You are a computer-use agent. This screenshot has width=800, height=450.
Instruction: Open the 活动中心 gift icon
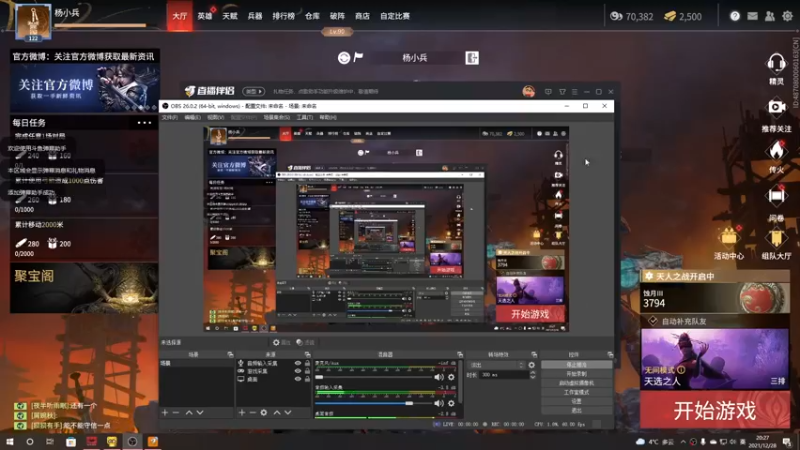729,237
